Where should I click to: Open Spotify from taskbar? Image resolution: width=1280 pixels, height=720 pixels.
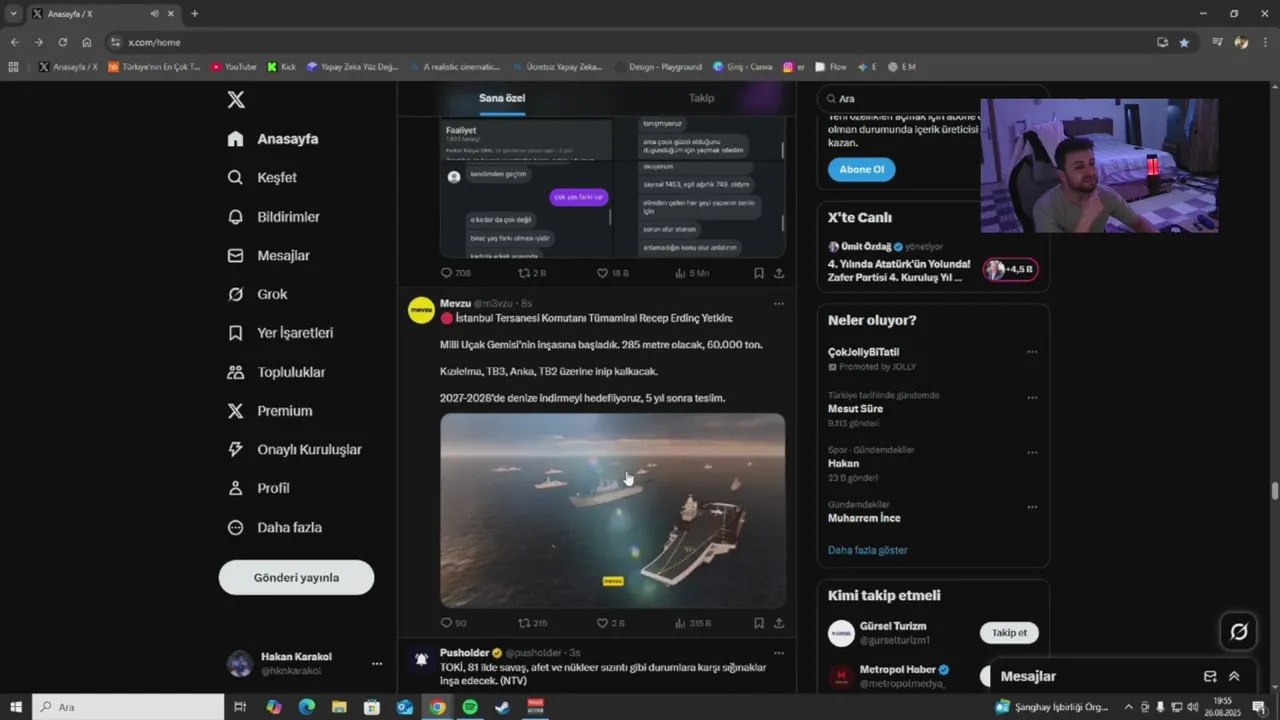(469, 707)
